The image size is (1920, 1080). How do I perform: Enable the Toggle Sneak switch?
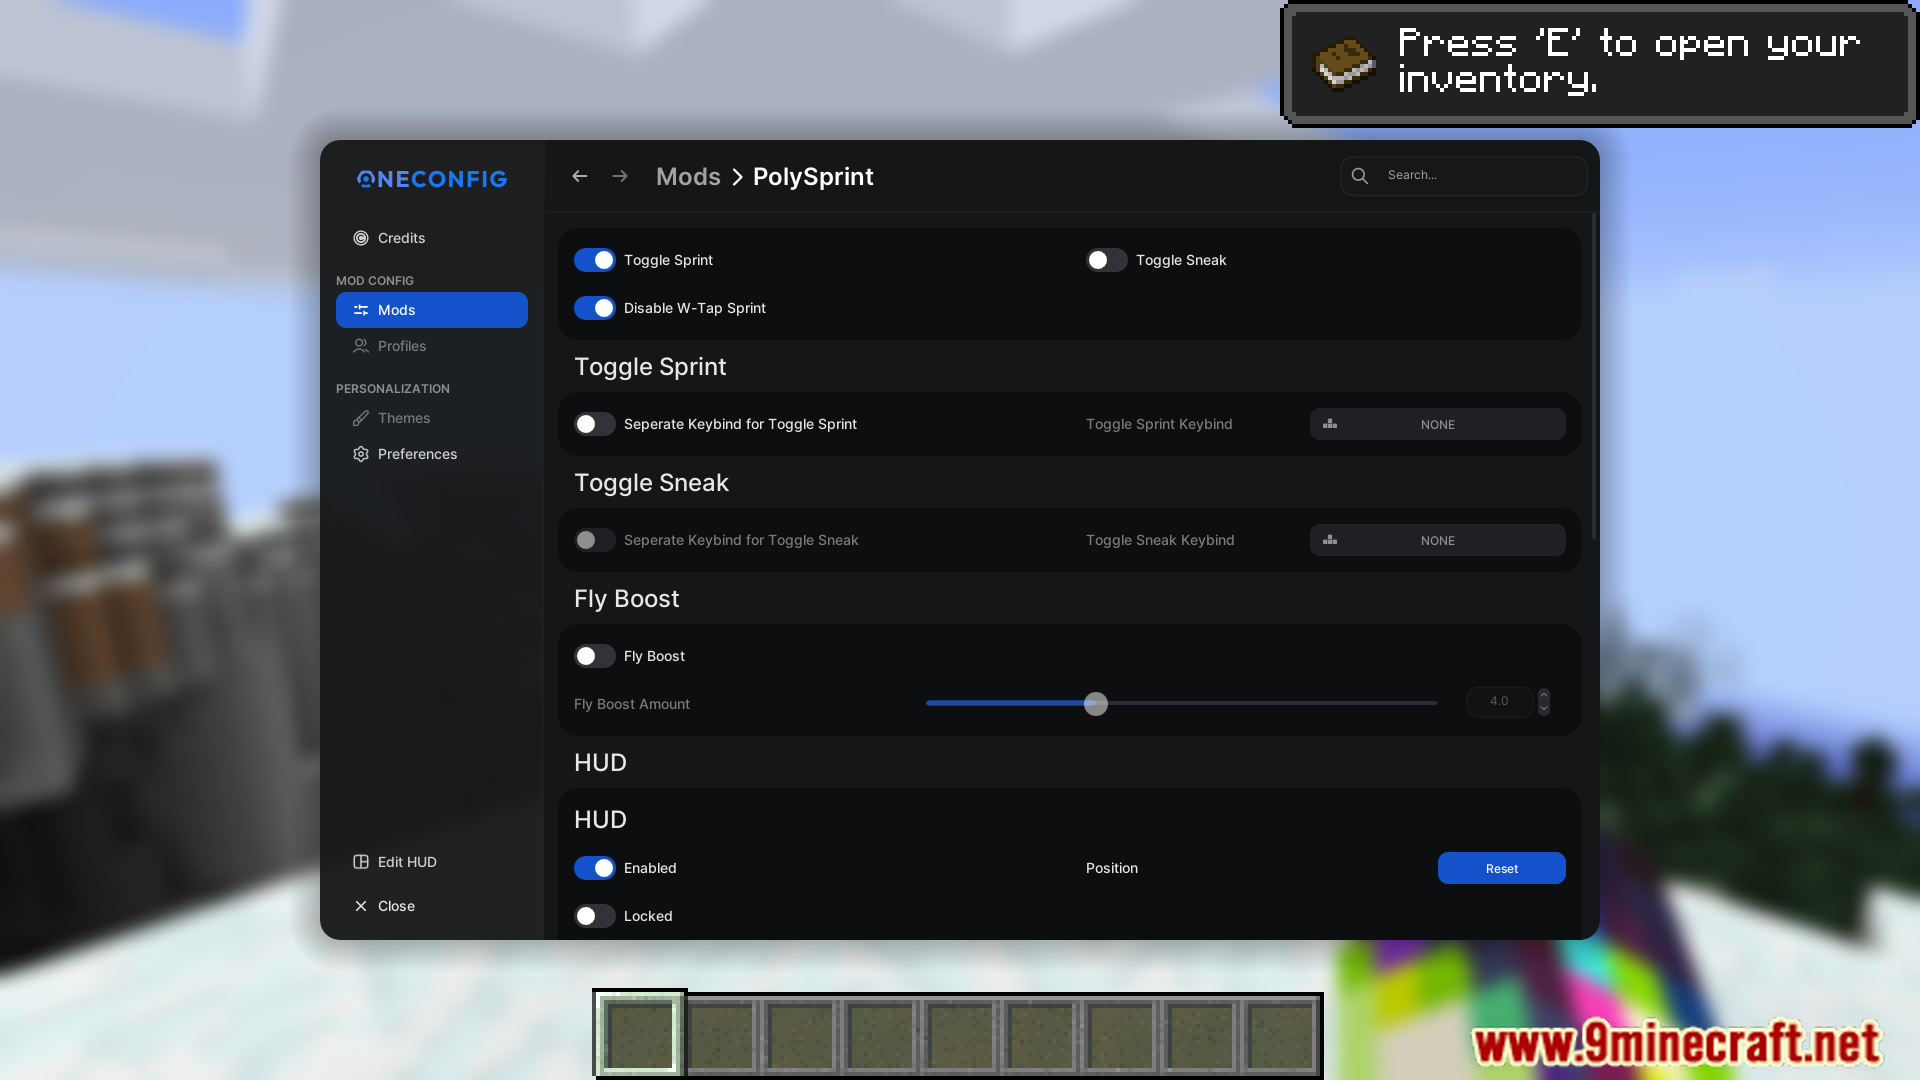point(1107,260)
